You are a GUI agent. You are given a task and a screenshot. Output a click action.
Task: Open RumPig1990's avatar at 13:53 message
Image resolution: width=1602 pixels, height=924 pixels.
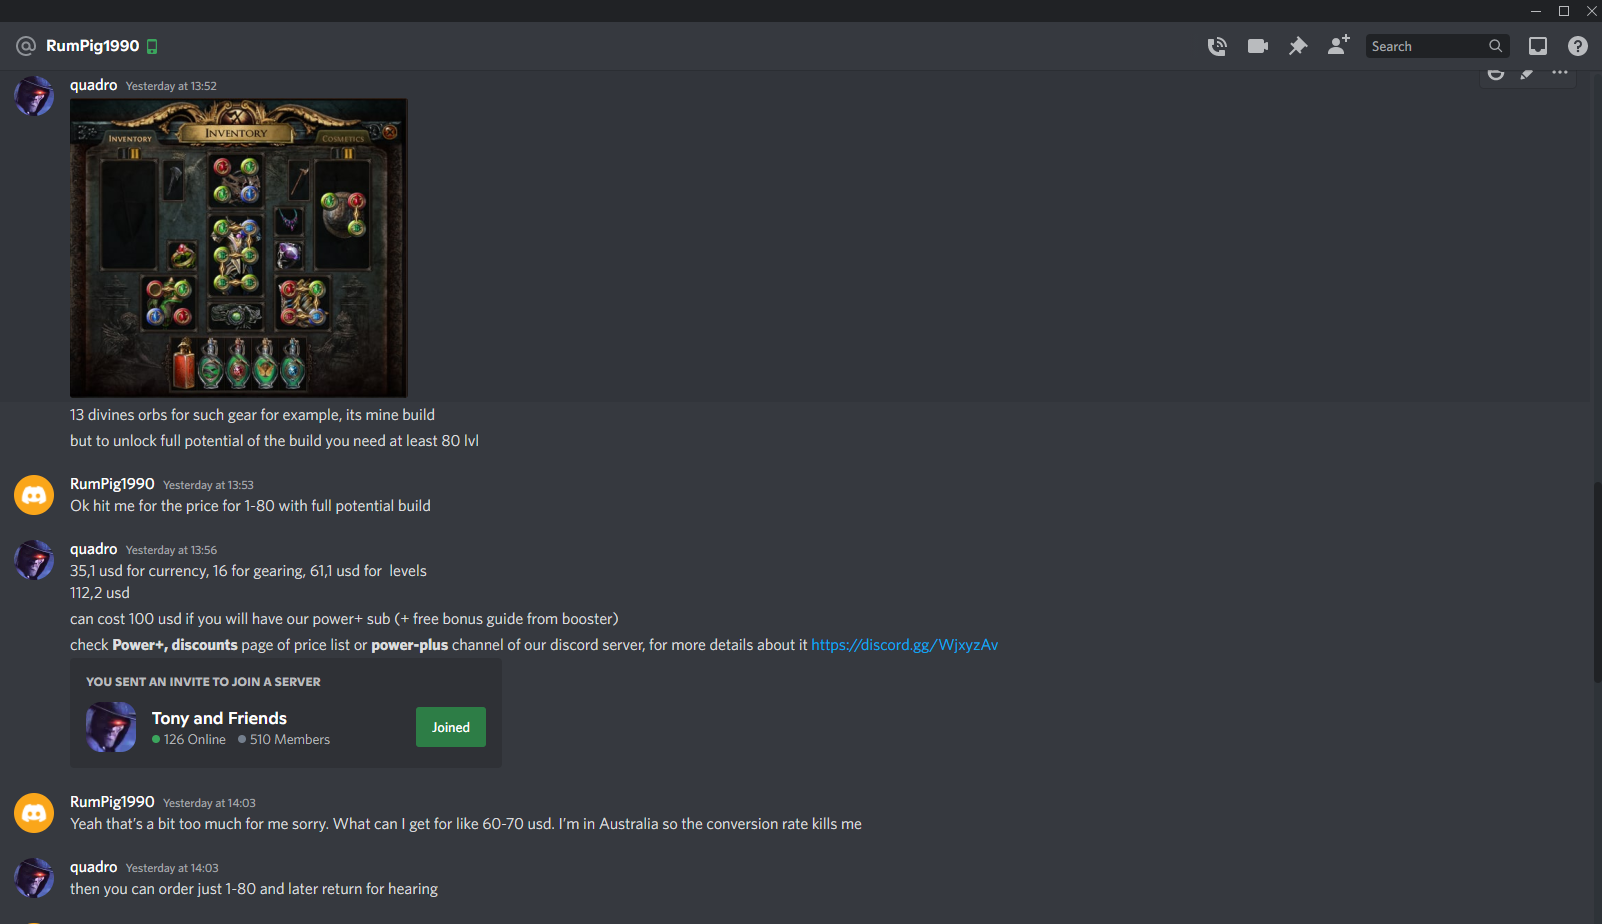coord(34,495)
